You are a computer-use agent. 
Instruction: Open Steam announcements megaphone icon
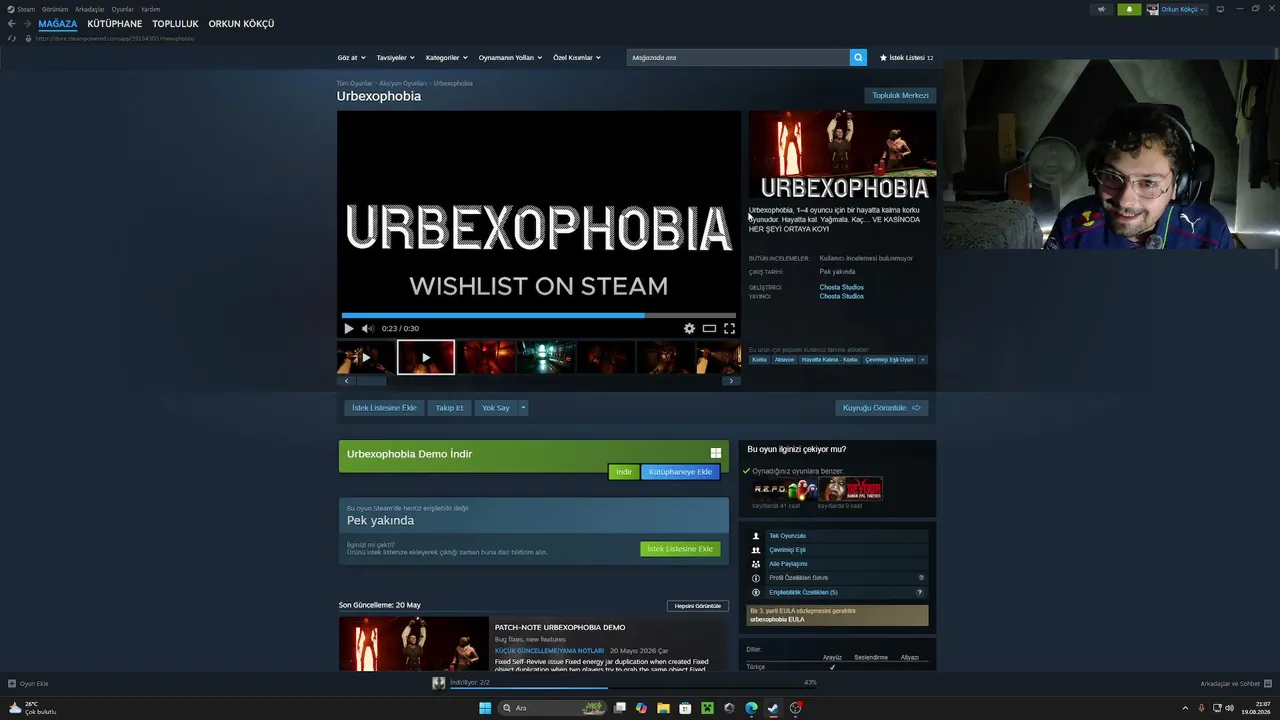[x=1101, y=9]
